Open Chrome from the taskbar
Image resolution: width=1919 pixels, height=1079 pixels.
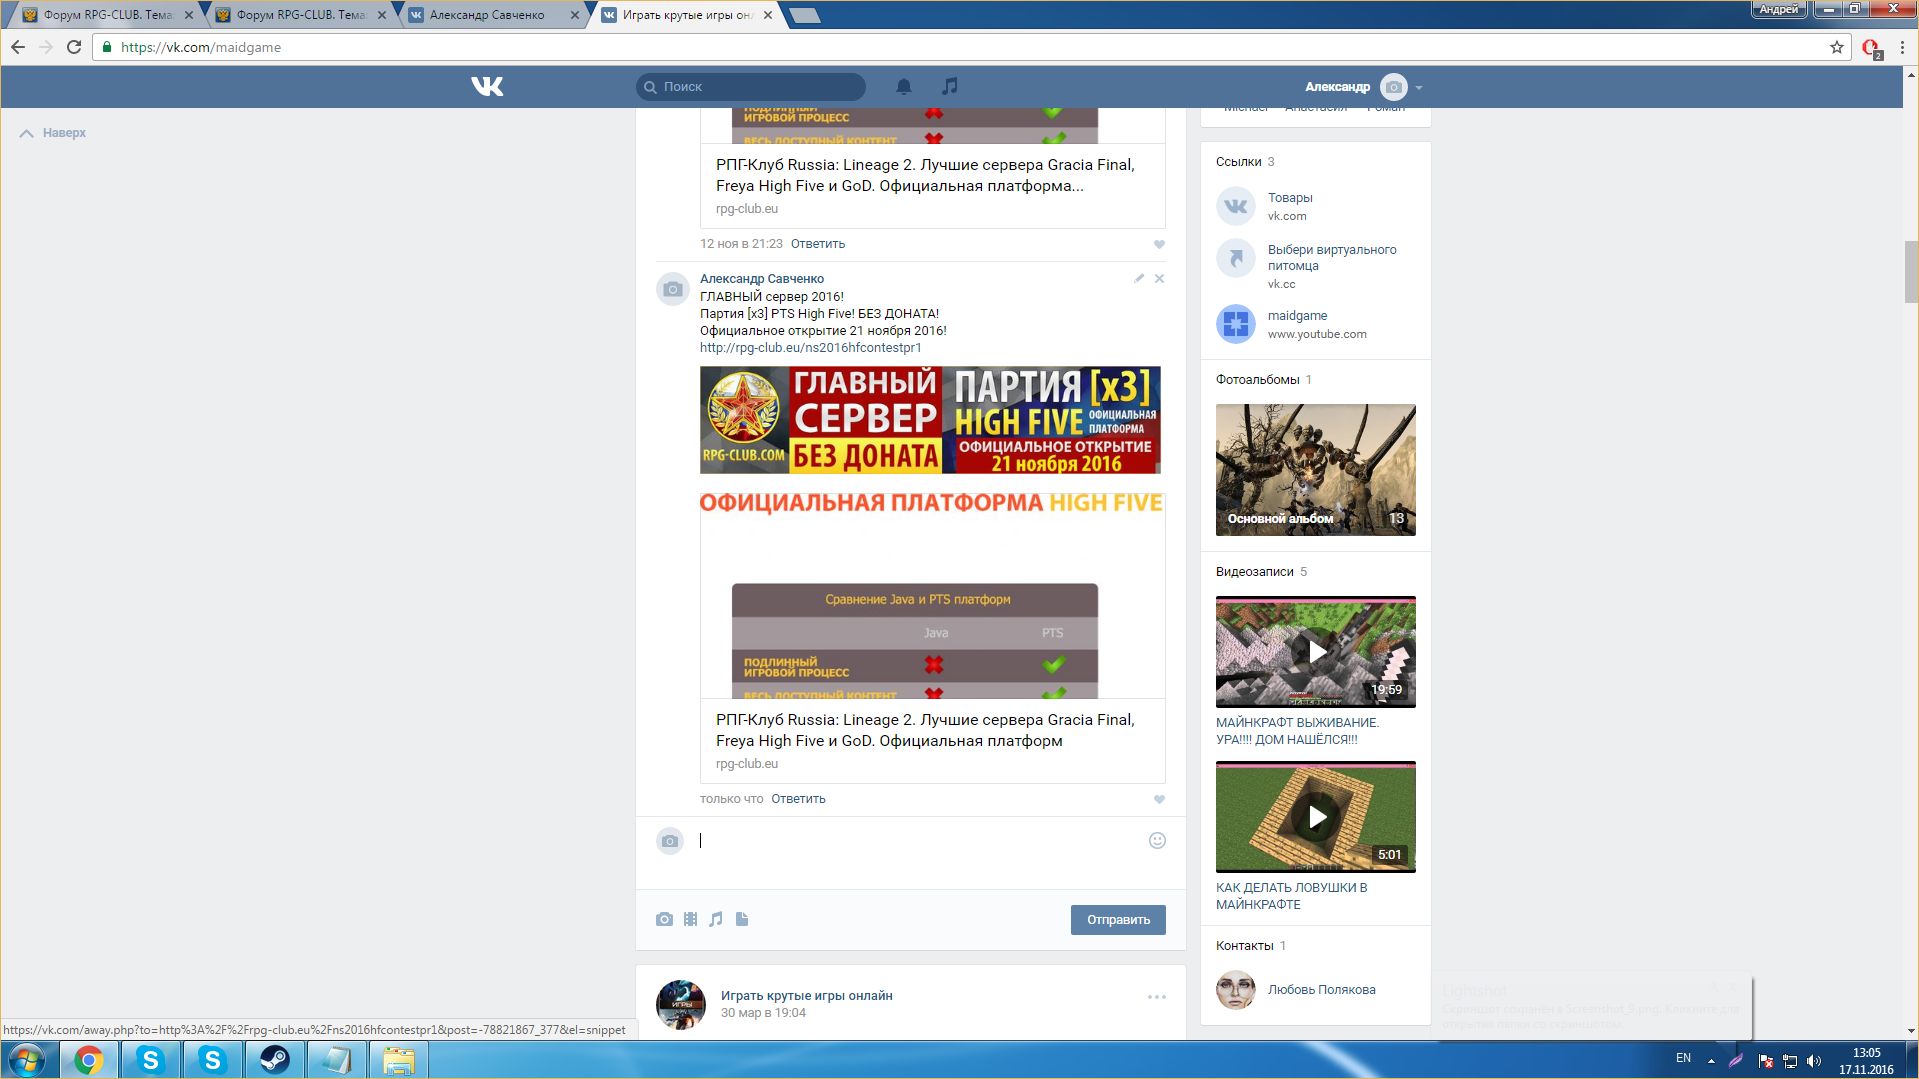pyautogui.click(x=89, y=1060)
